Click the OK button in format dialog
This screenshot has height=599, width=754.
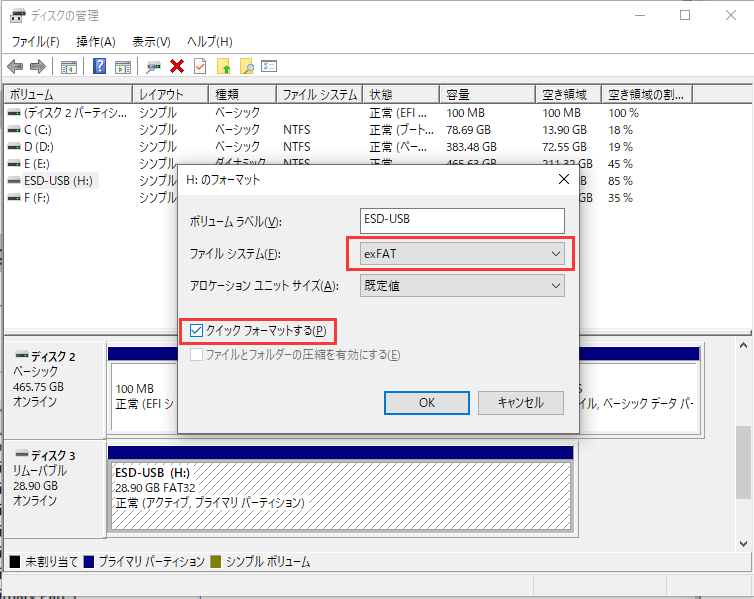click(x=427, y=402)
